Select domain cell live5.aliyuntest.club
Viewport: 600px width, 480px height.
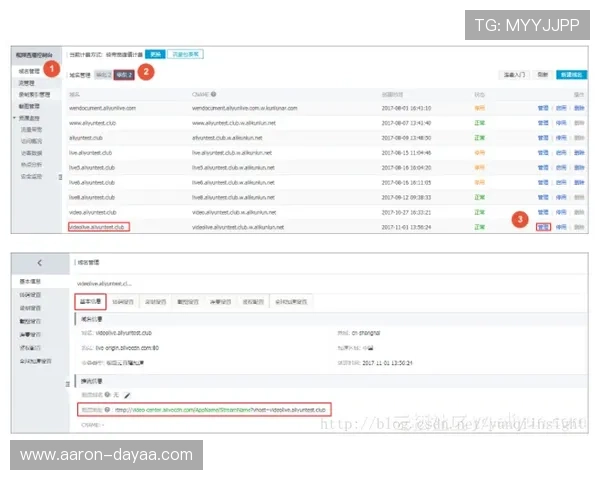[92, 168]
